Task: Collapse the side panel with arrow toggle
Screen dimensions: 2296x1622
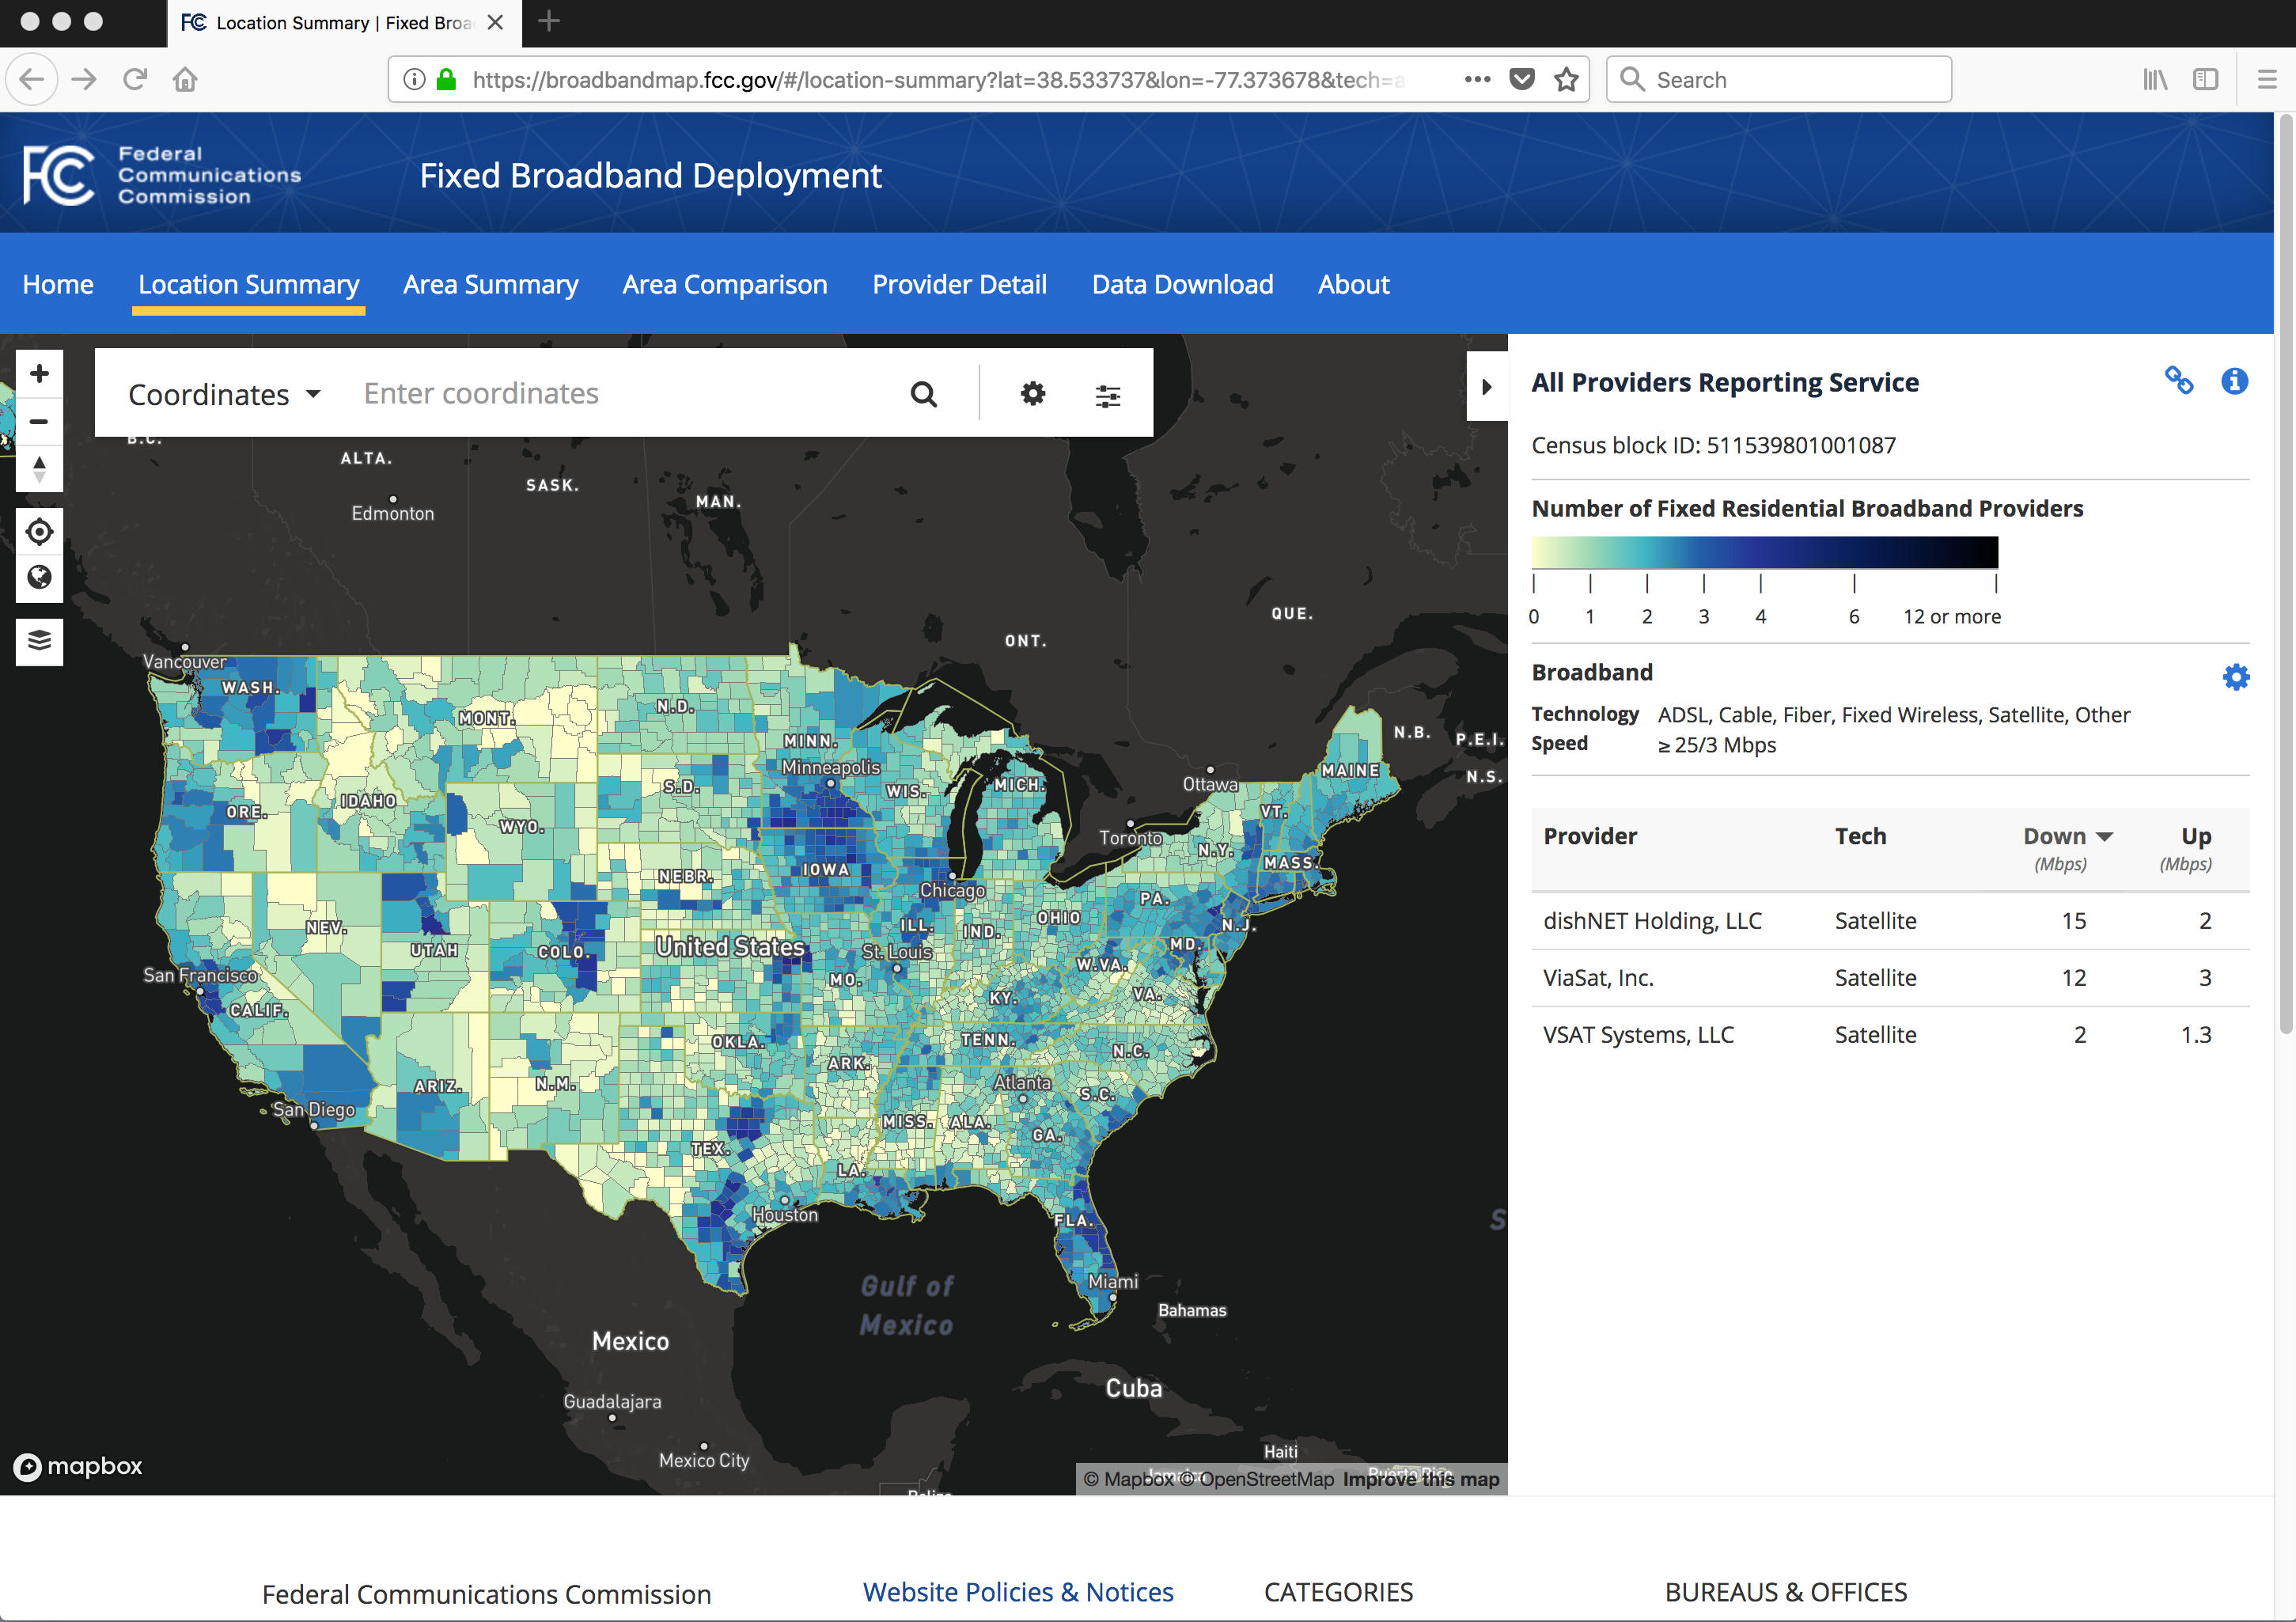Action: point(1486,387)
